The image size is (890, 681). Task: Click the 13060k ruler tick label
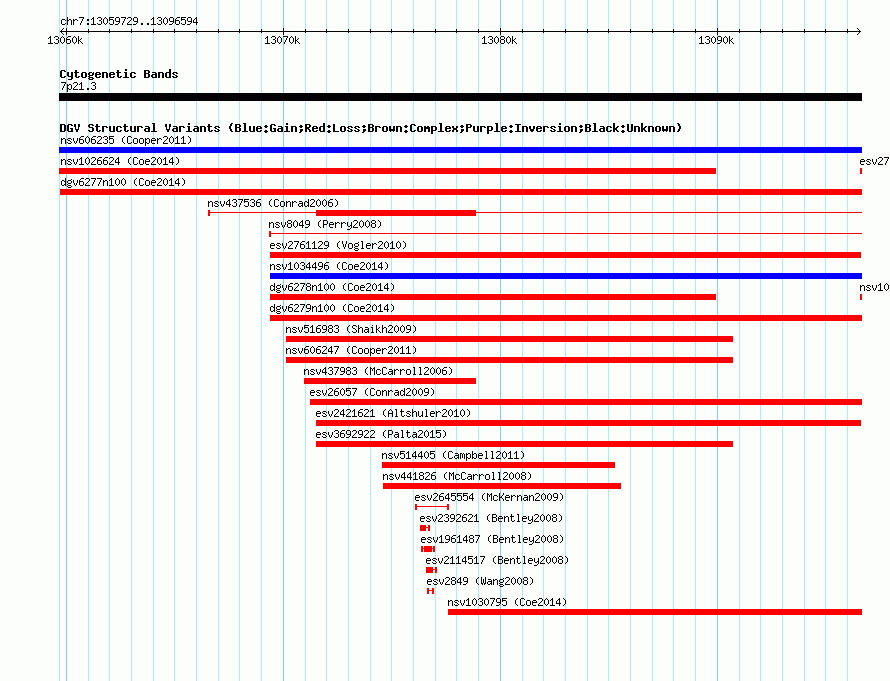(65, 40)
